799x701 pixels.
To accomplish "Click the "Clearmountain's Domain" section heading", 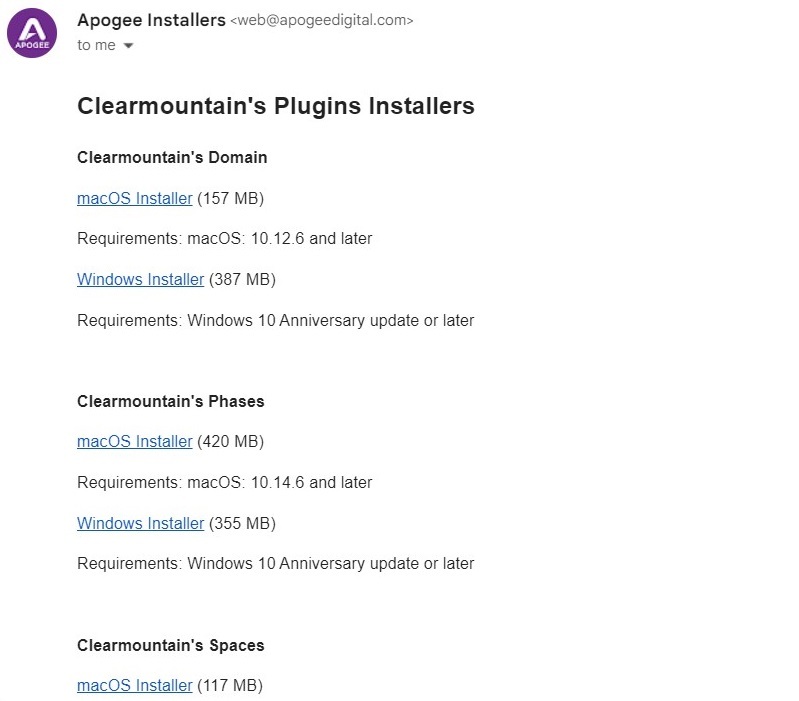I will click(172, 158).
